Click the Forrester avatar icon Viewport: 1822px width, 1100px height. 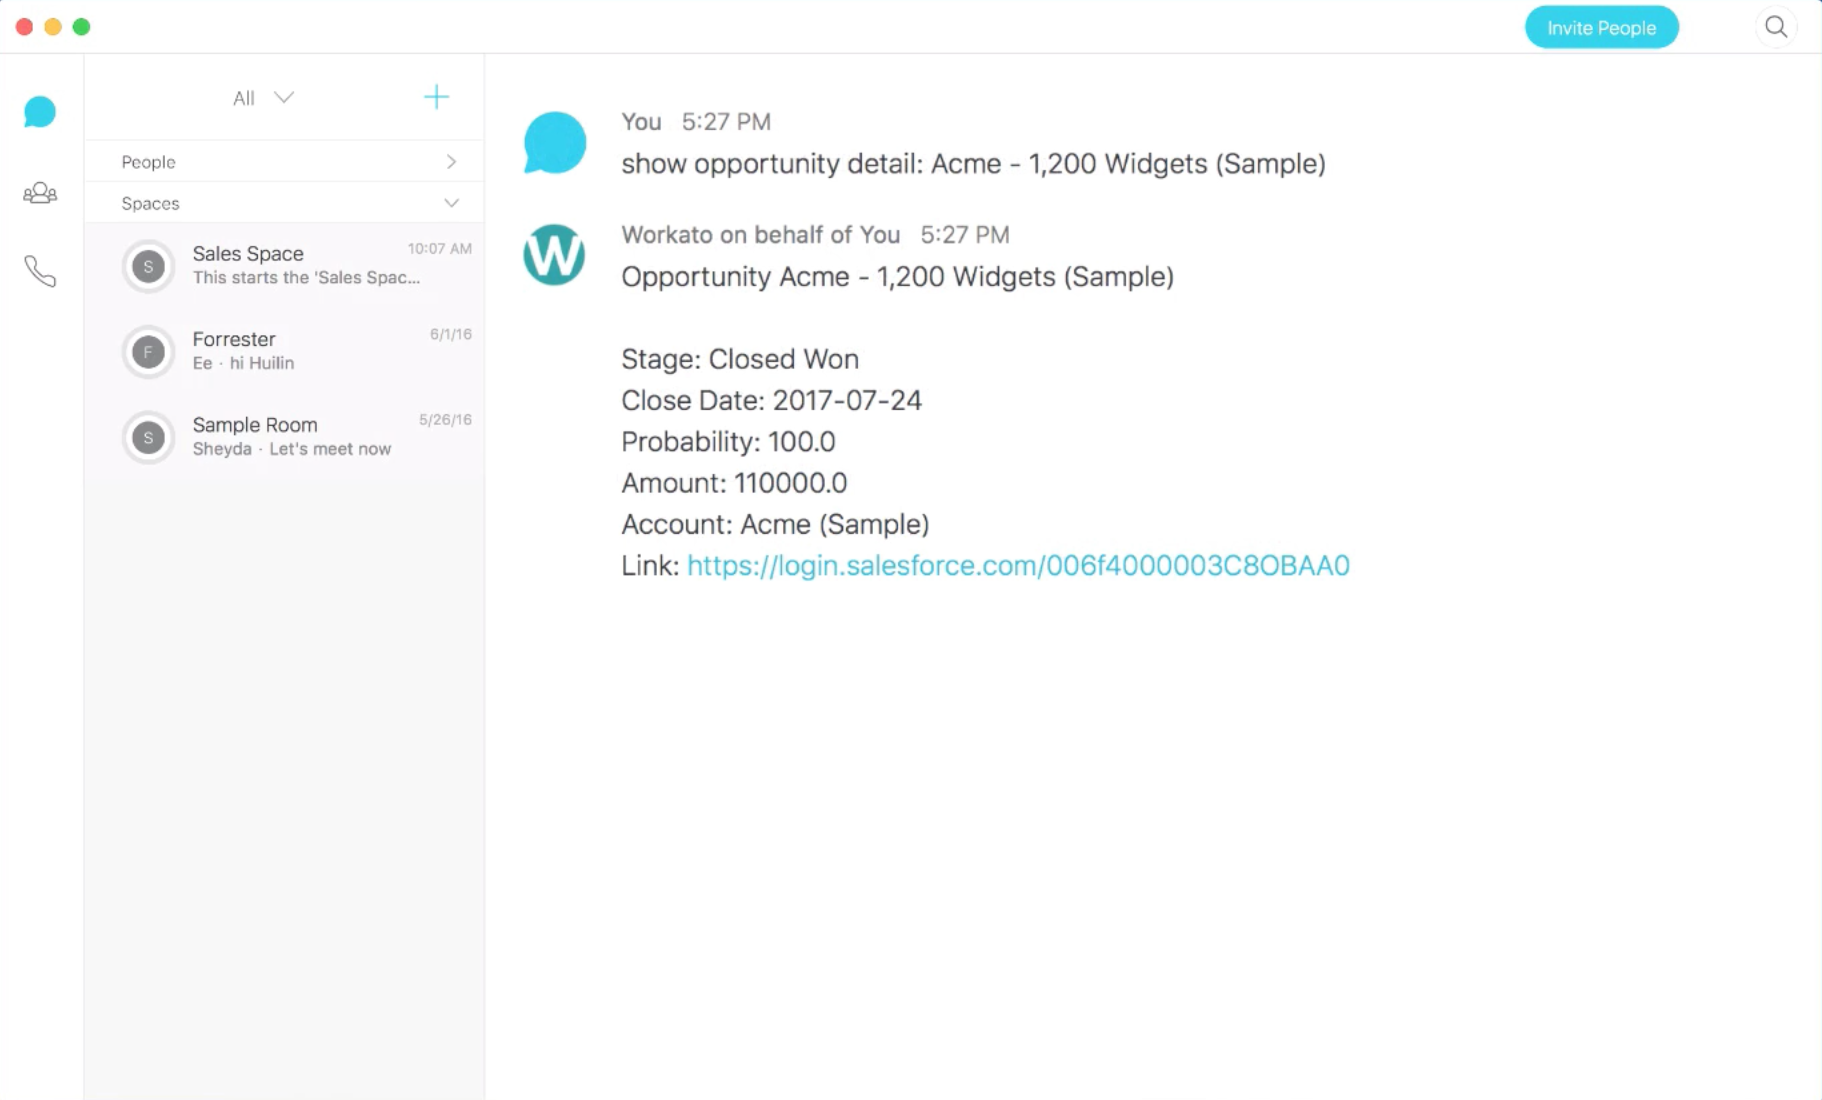coord(148,352)
